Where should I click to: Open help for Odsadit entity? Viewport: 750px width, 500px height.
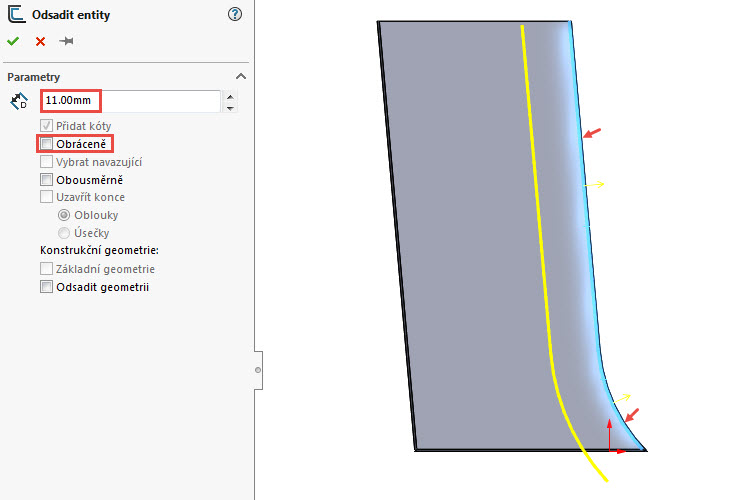235,14
